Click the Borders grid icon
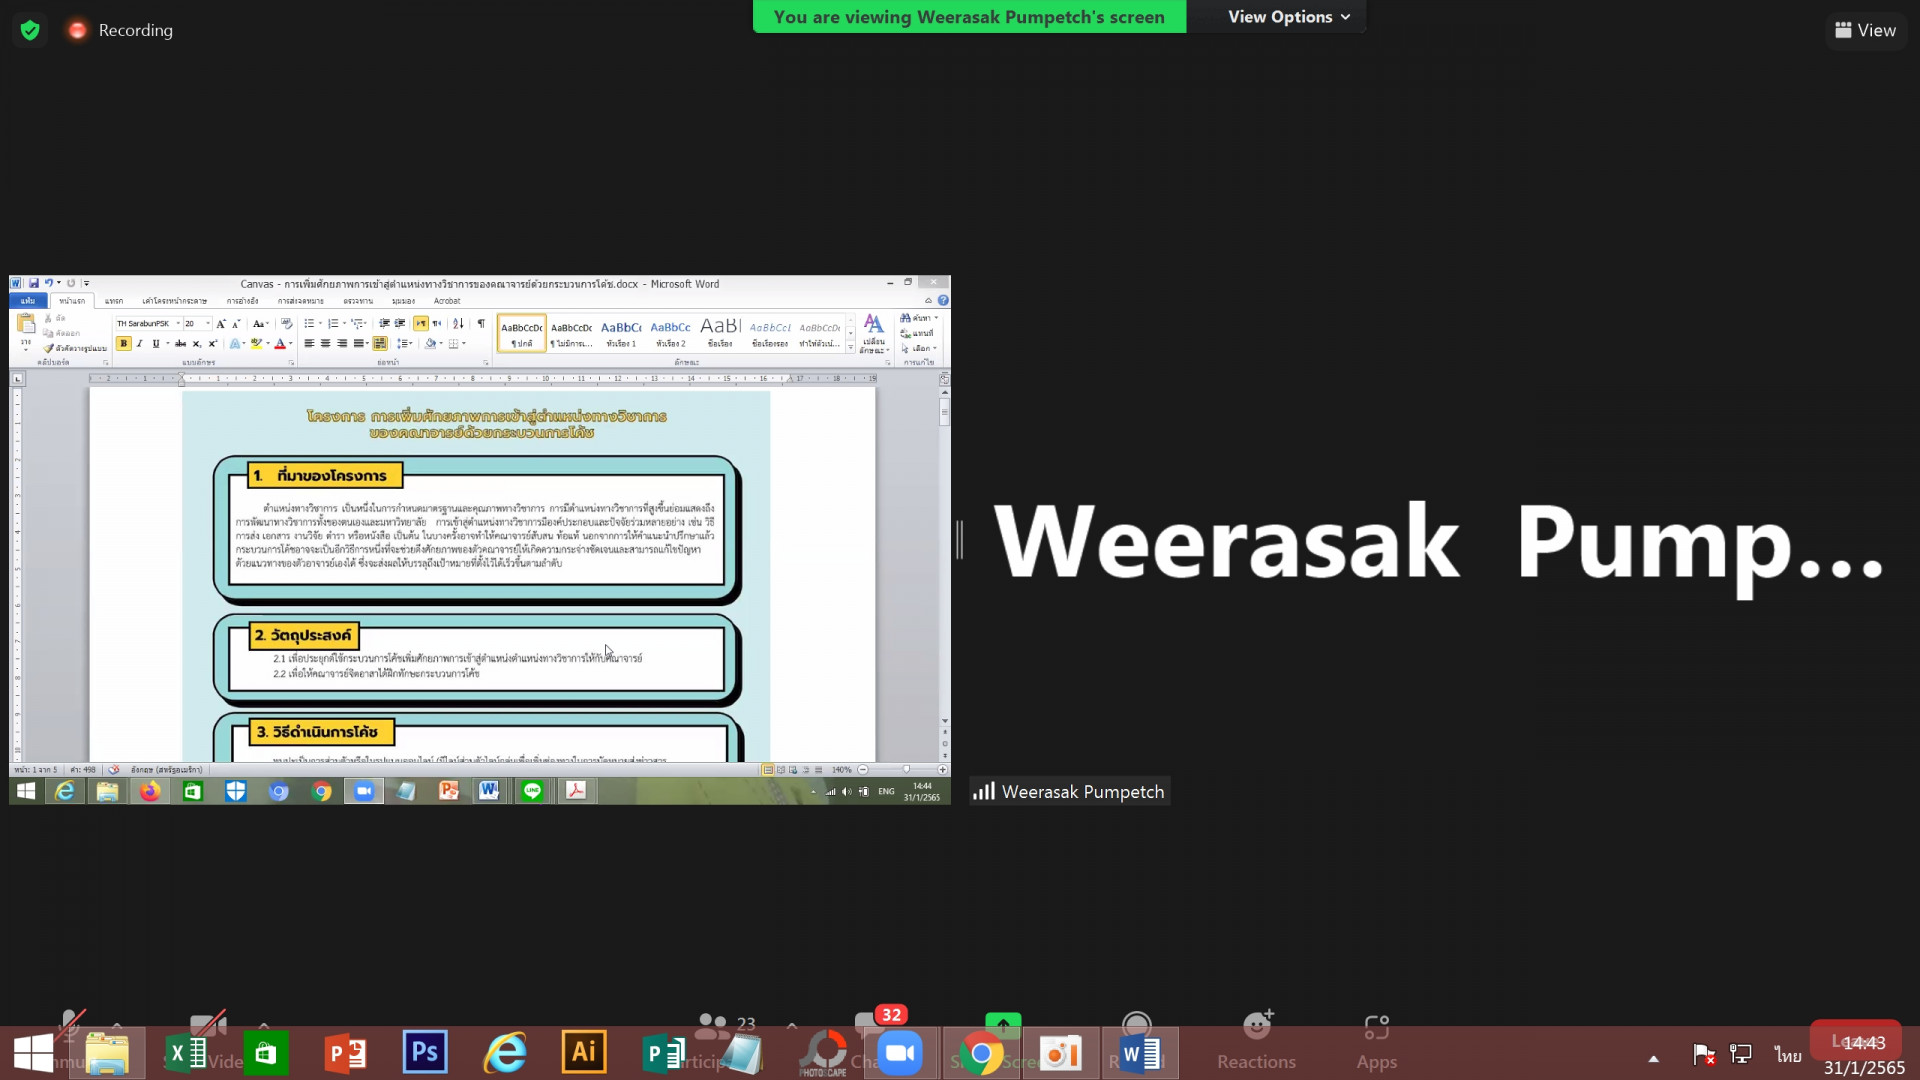This screenshot has width=1920, height=1080. 453,343
